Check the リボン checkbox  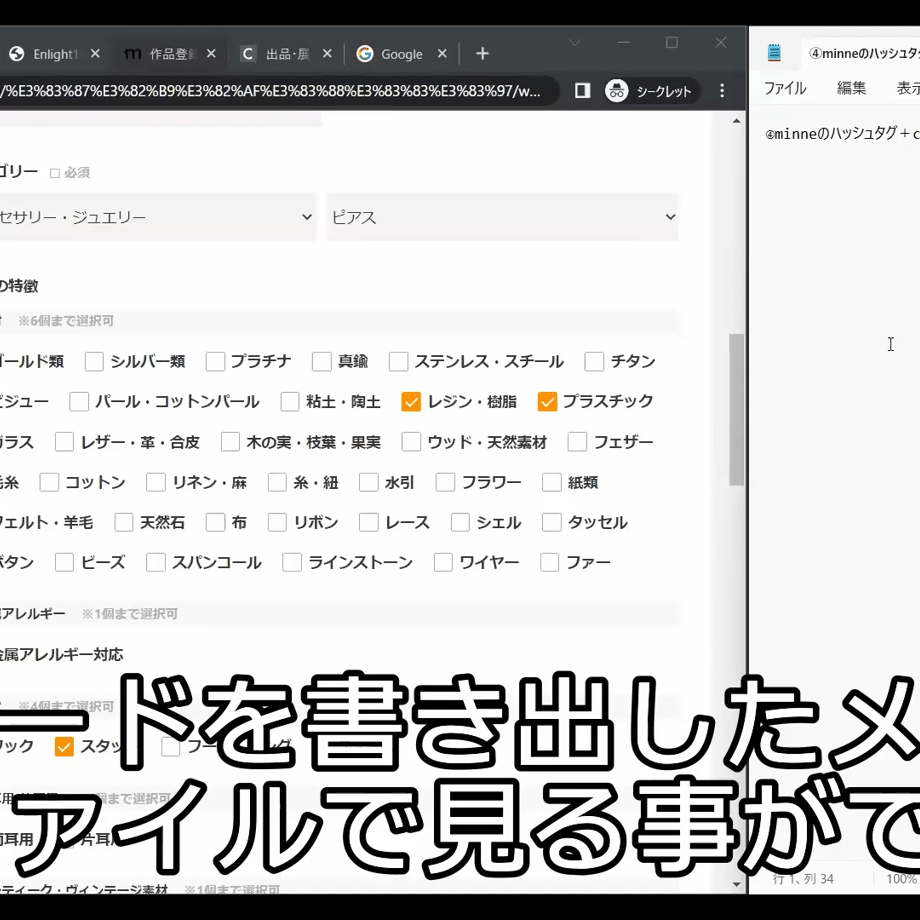pyautogui.click(x=277, y=522)
